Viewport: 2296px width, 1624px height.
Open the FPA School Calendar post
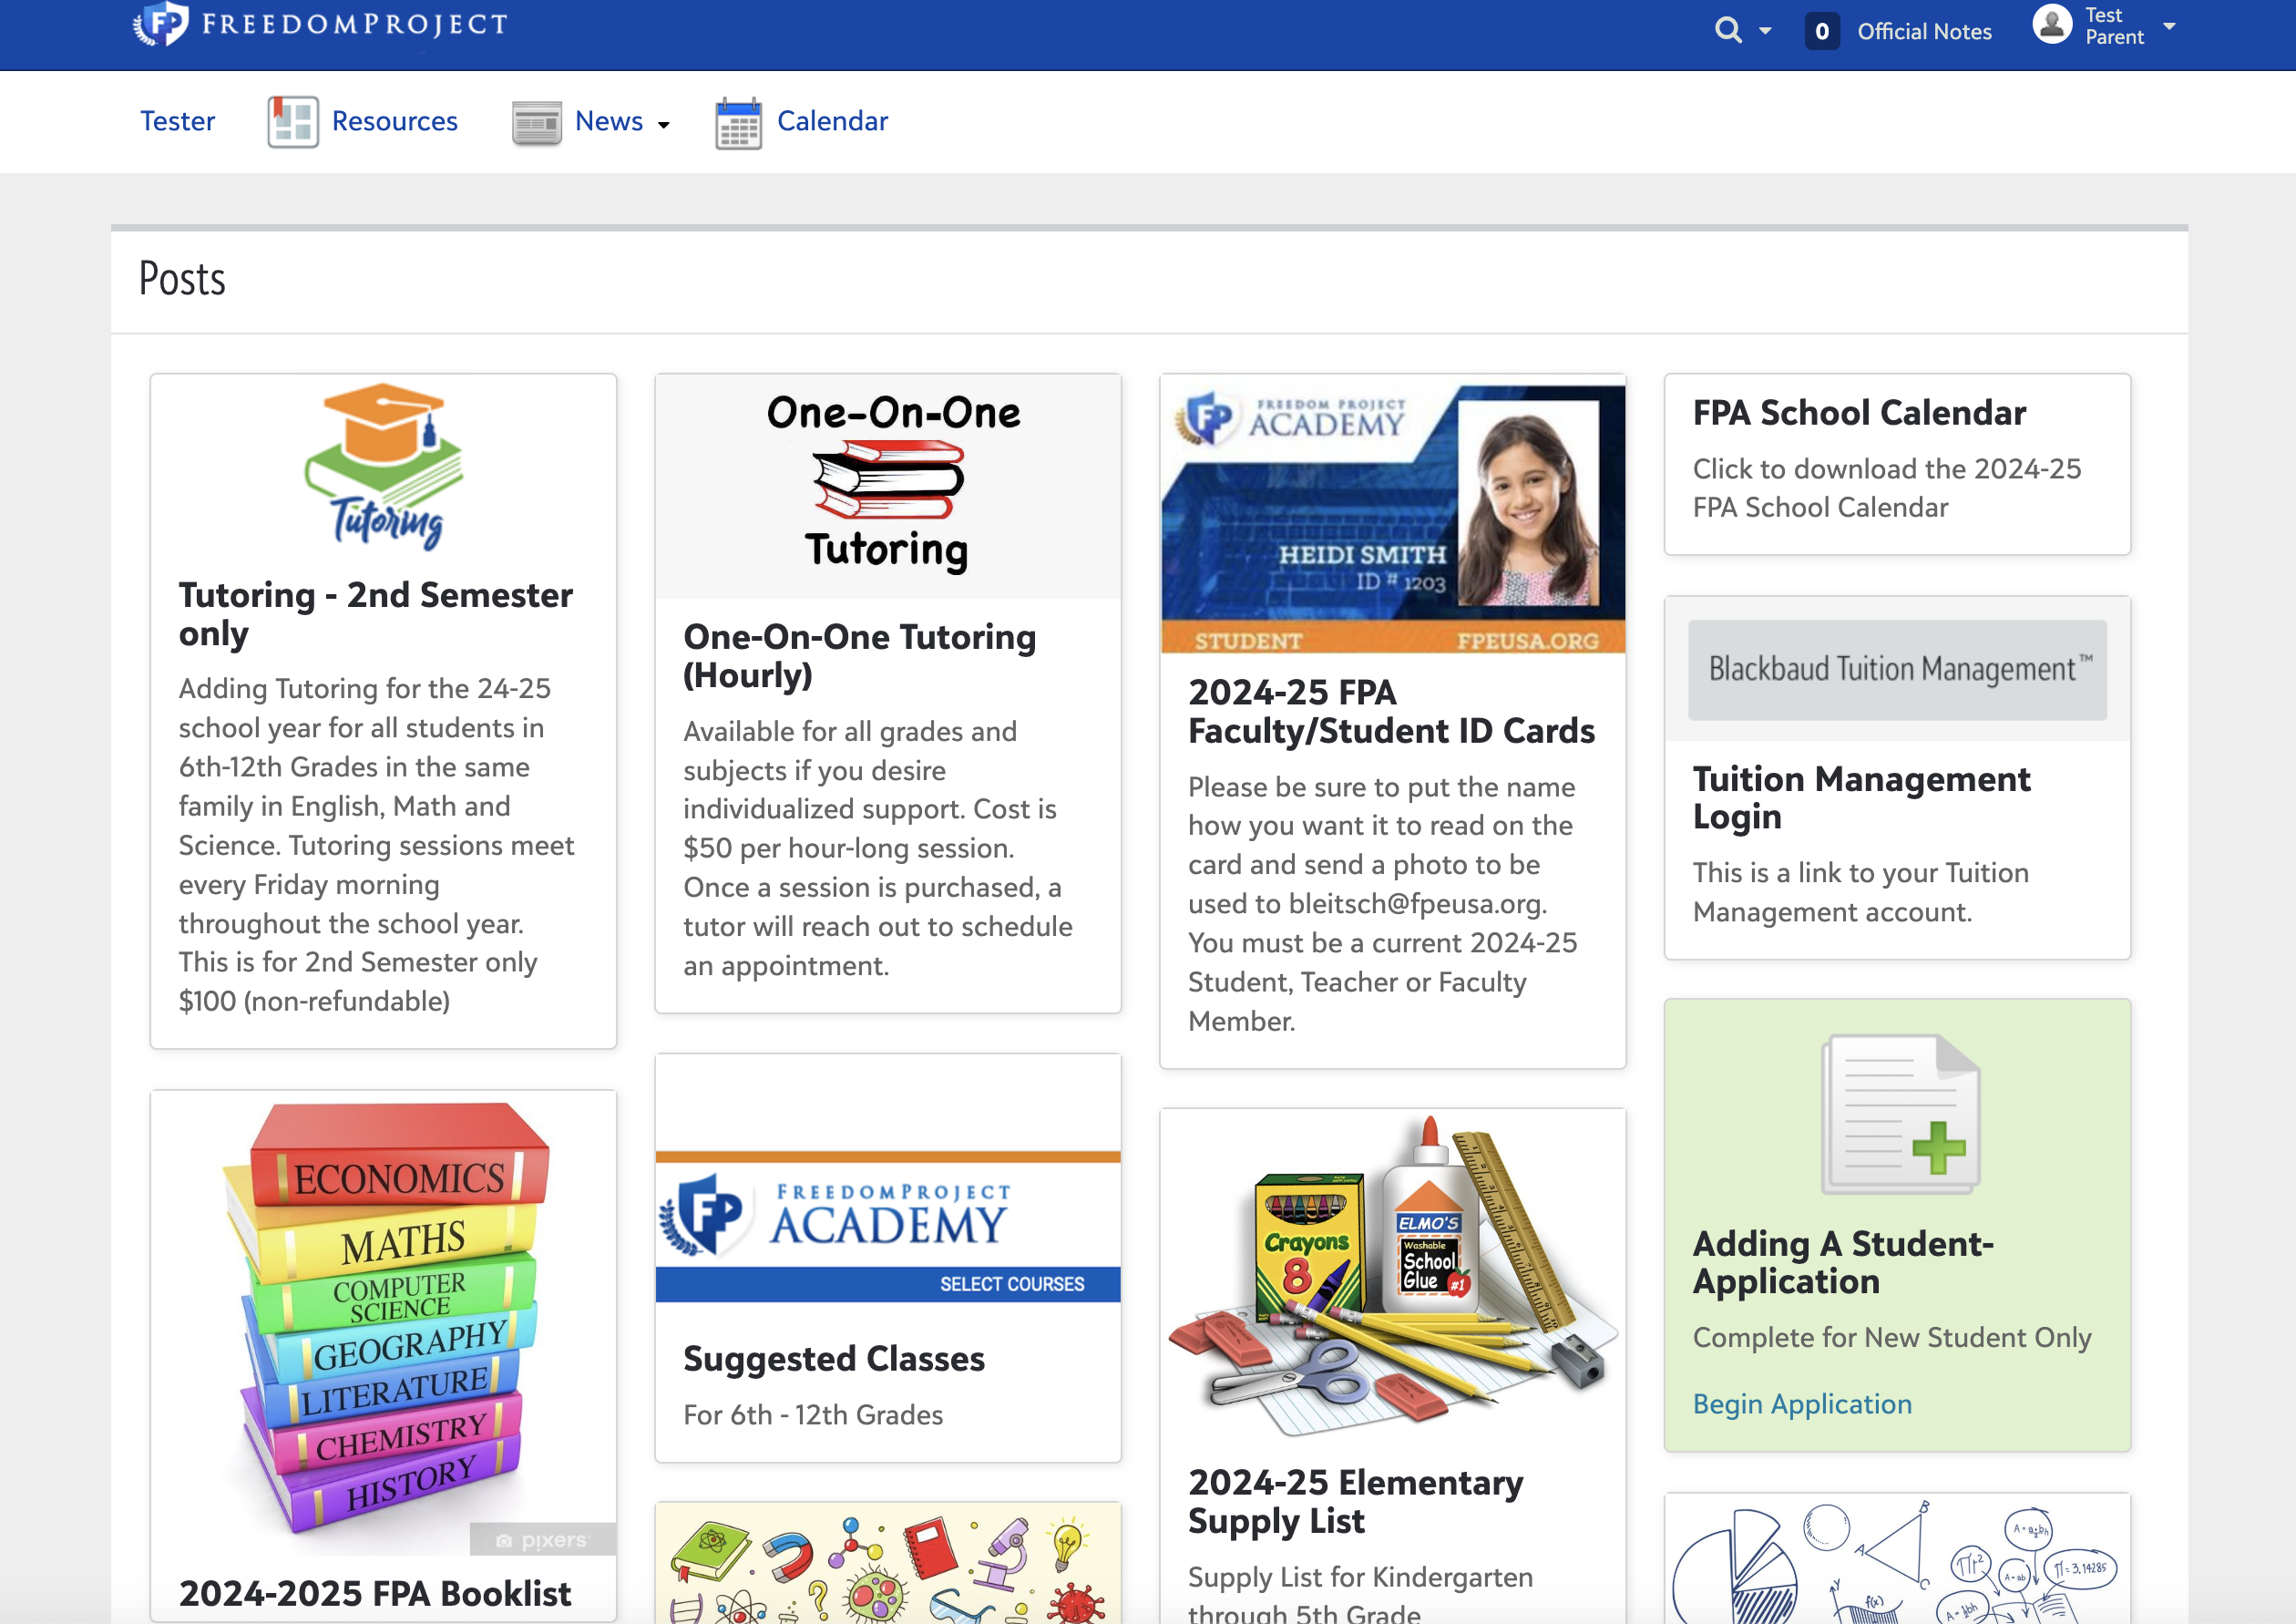click(x=1858, y=412)
